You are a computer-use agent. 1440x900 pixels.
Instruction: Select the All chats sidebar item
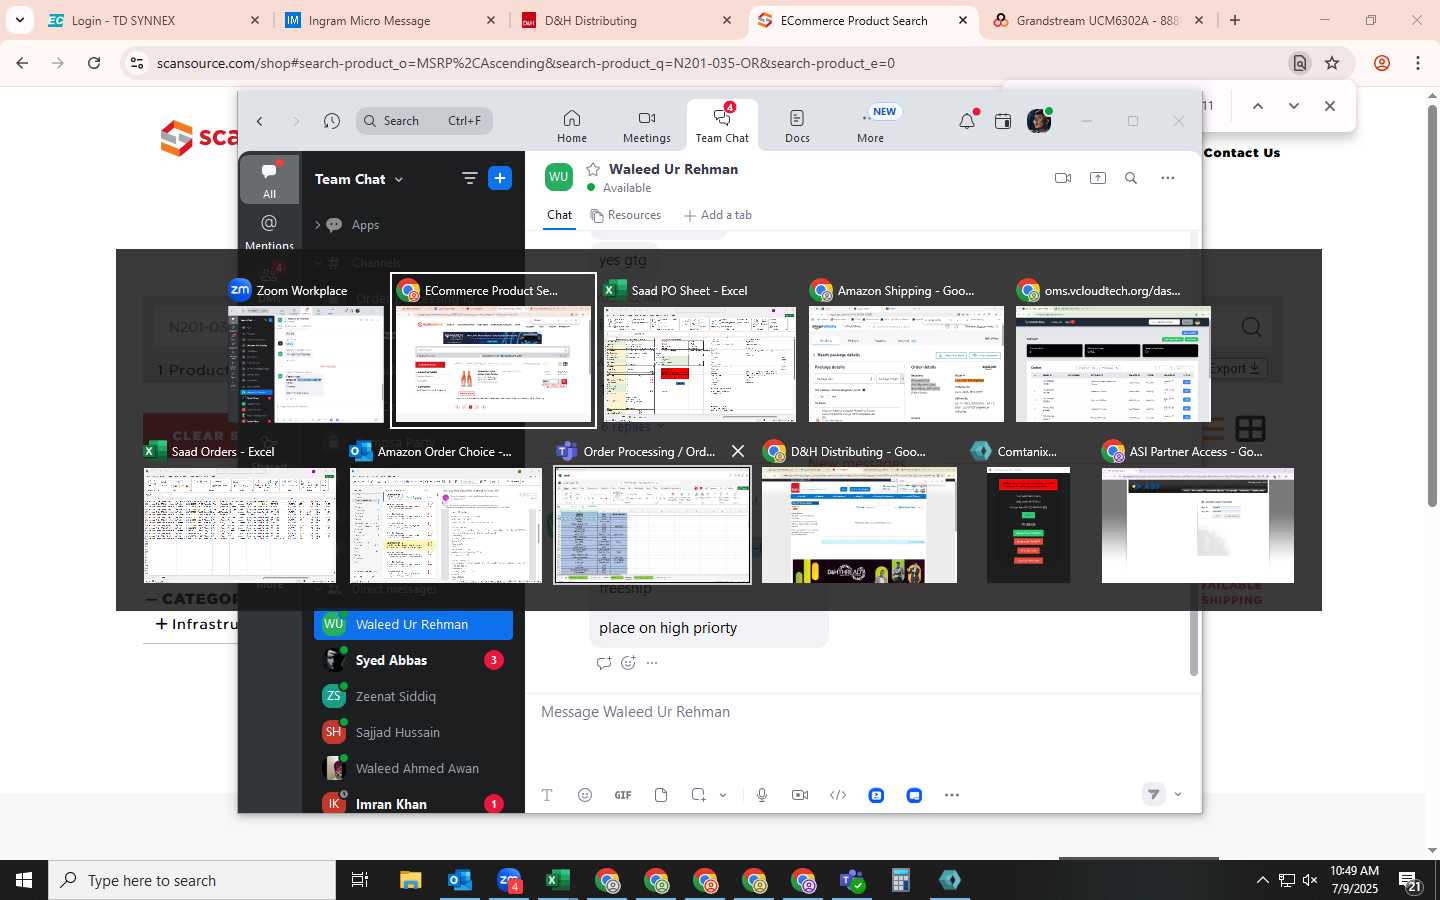click(269, 180)
